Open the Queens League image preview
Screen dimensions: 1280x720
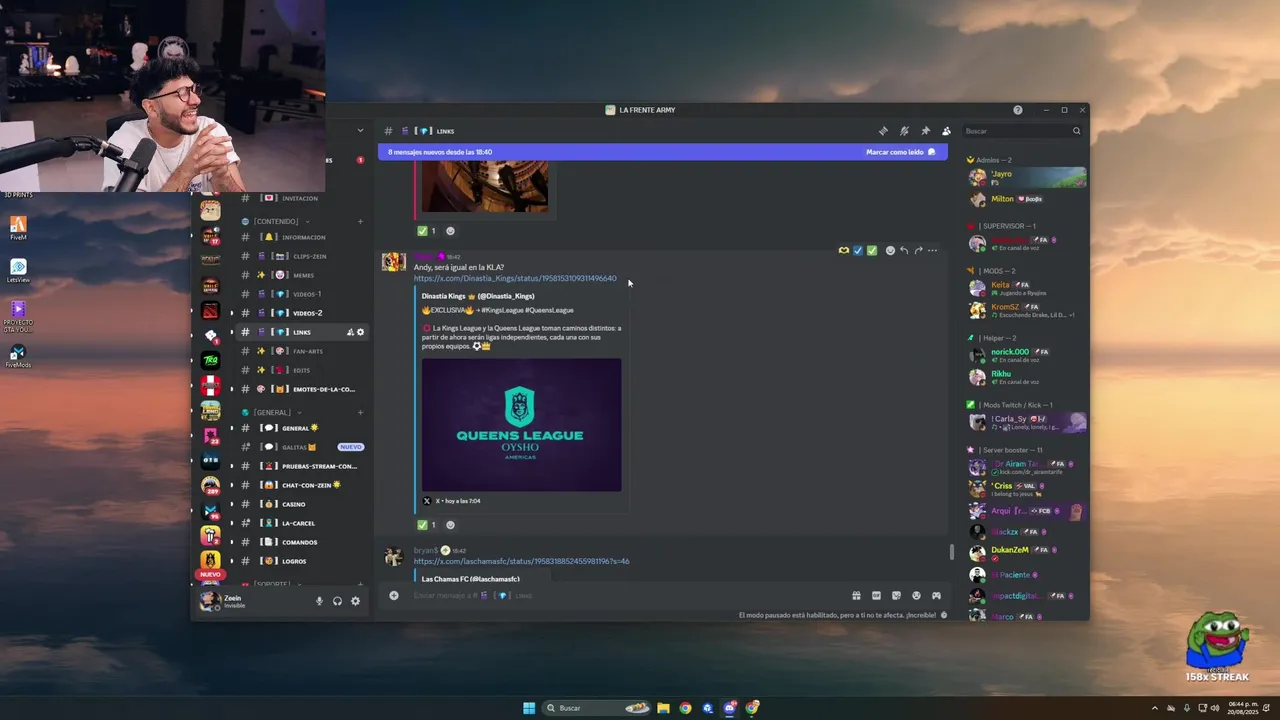click(521, 425)
